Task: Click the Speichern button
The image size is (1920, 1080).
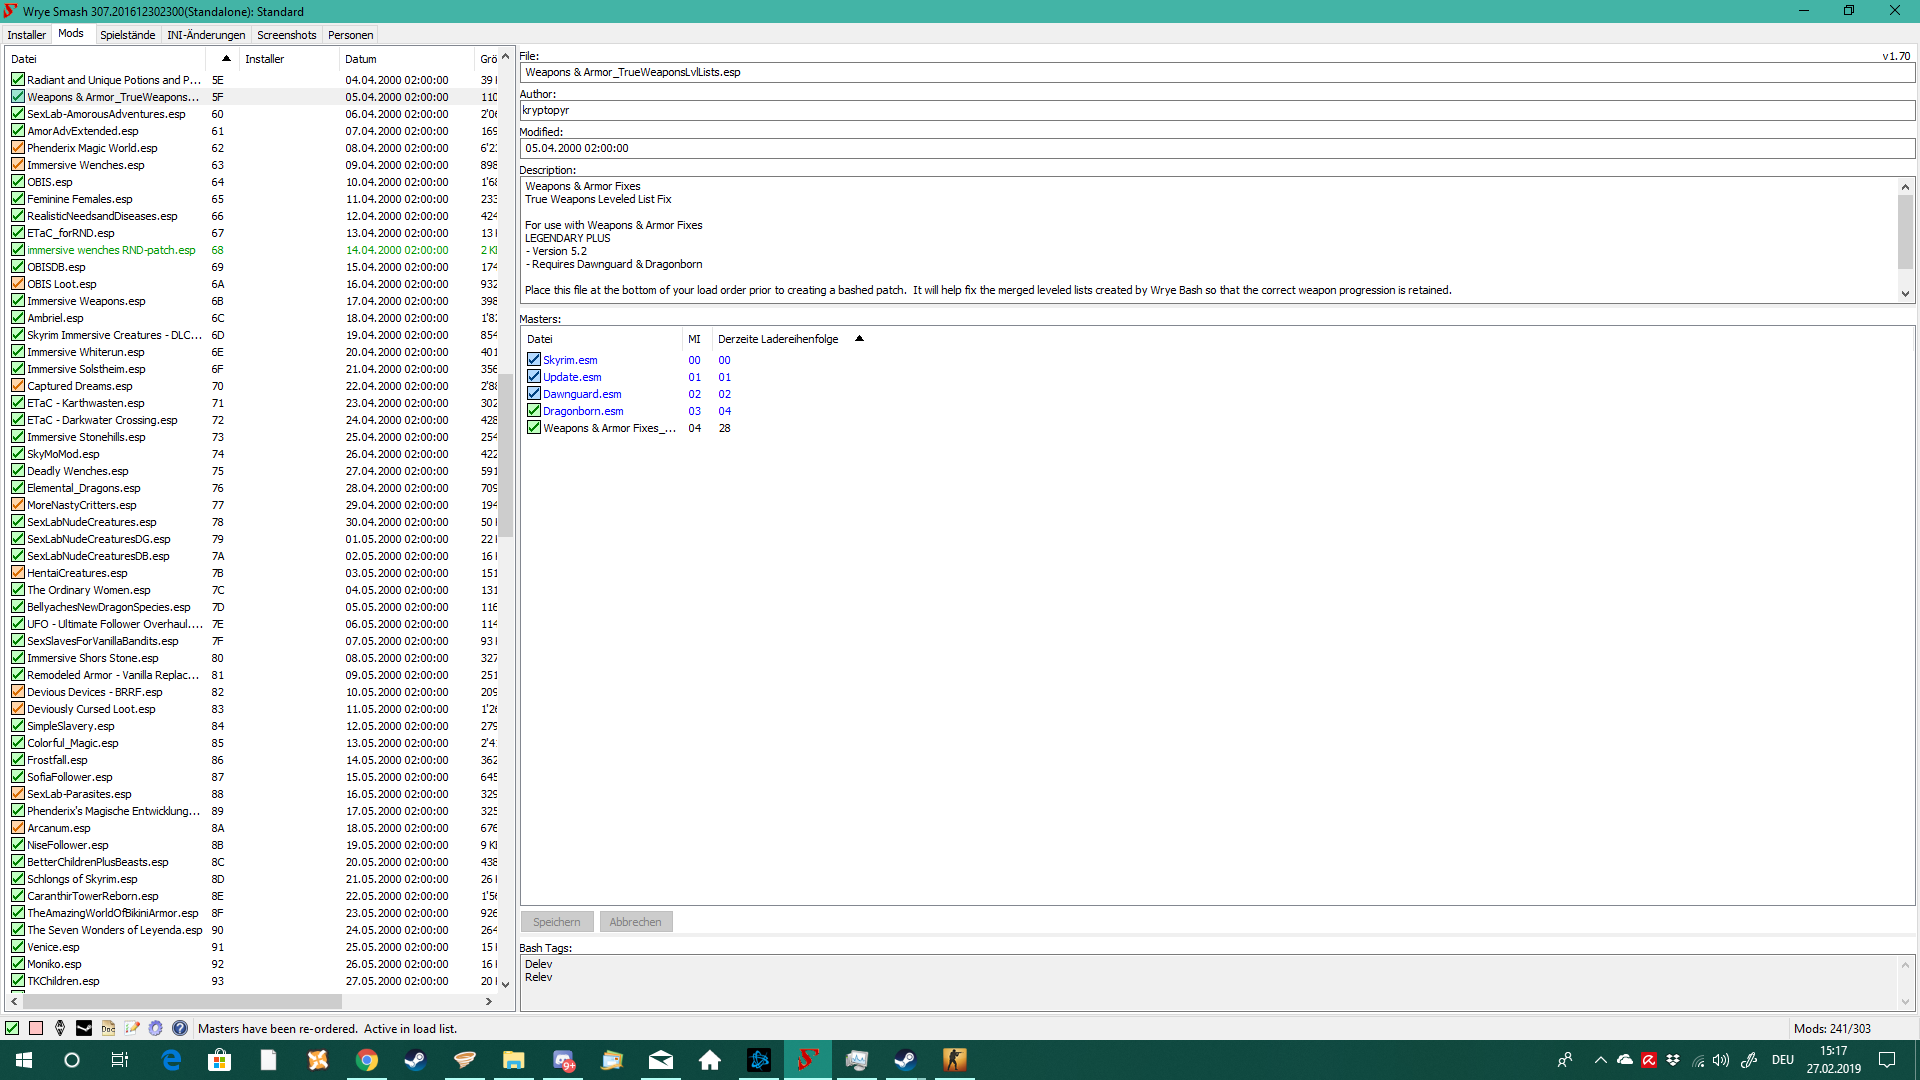Action: 557,922
